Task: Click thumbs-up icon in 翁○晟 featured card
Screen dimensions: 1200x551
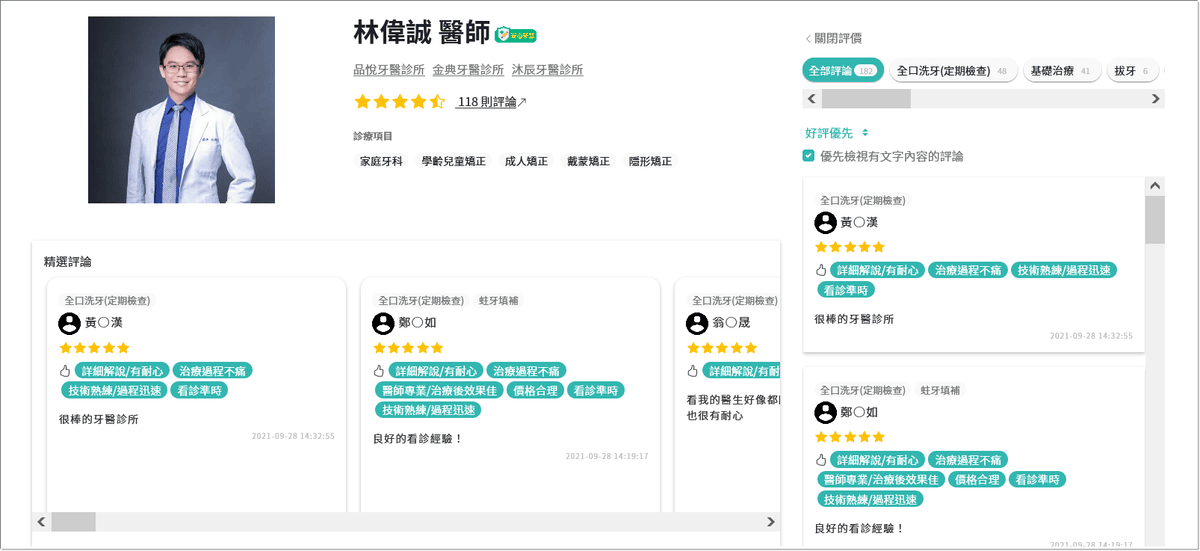Action: [x=693, y=371]
